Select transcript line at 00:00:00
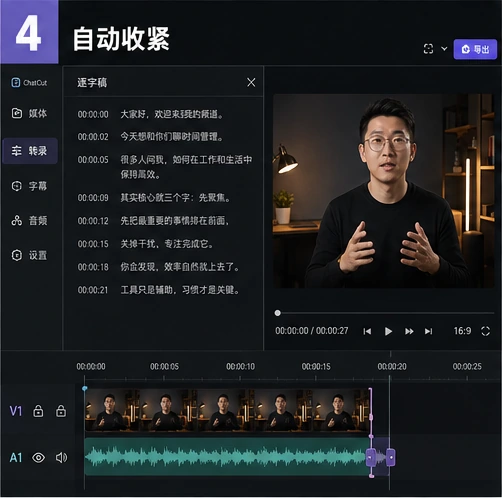This screenshot has height=498, width=502. pos(150,114)
